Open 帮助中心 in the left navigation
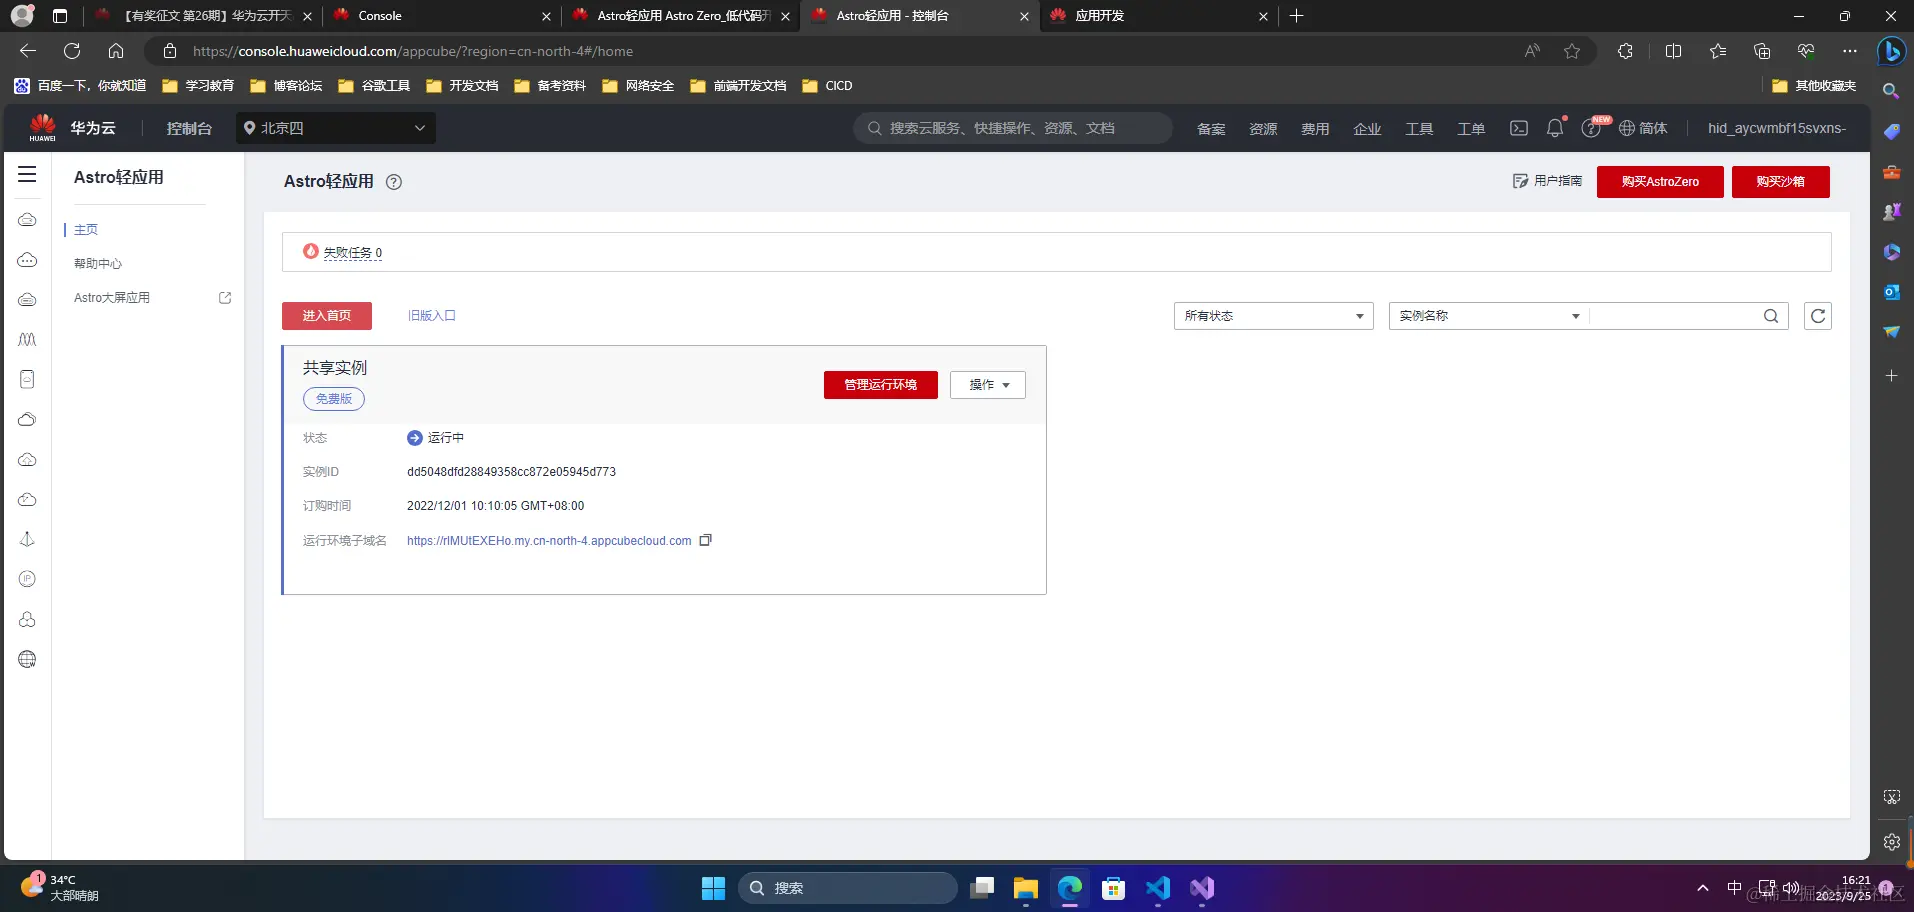The height and width of the screenshot is (912, 1914). click(98, 264)
